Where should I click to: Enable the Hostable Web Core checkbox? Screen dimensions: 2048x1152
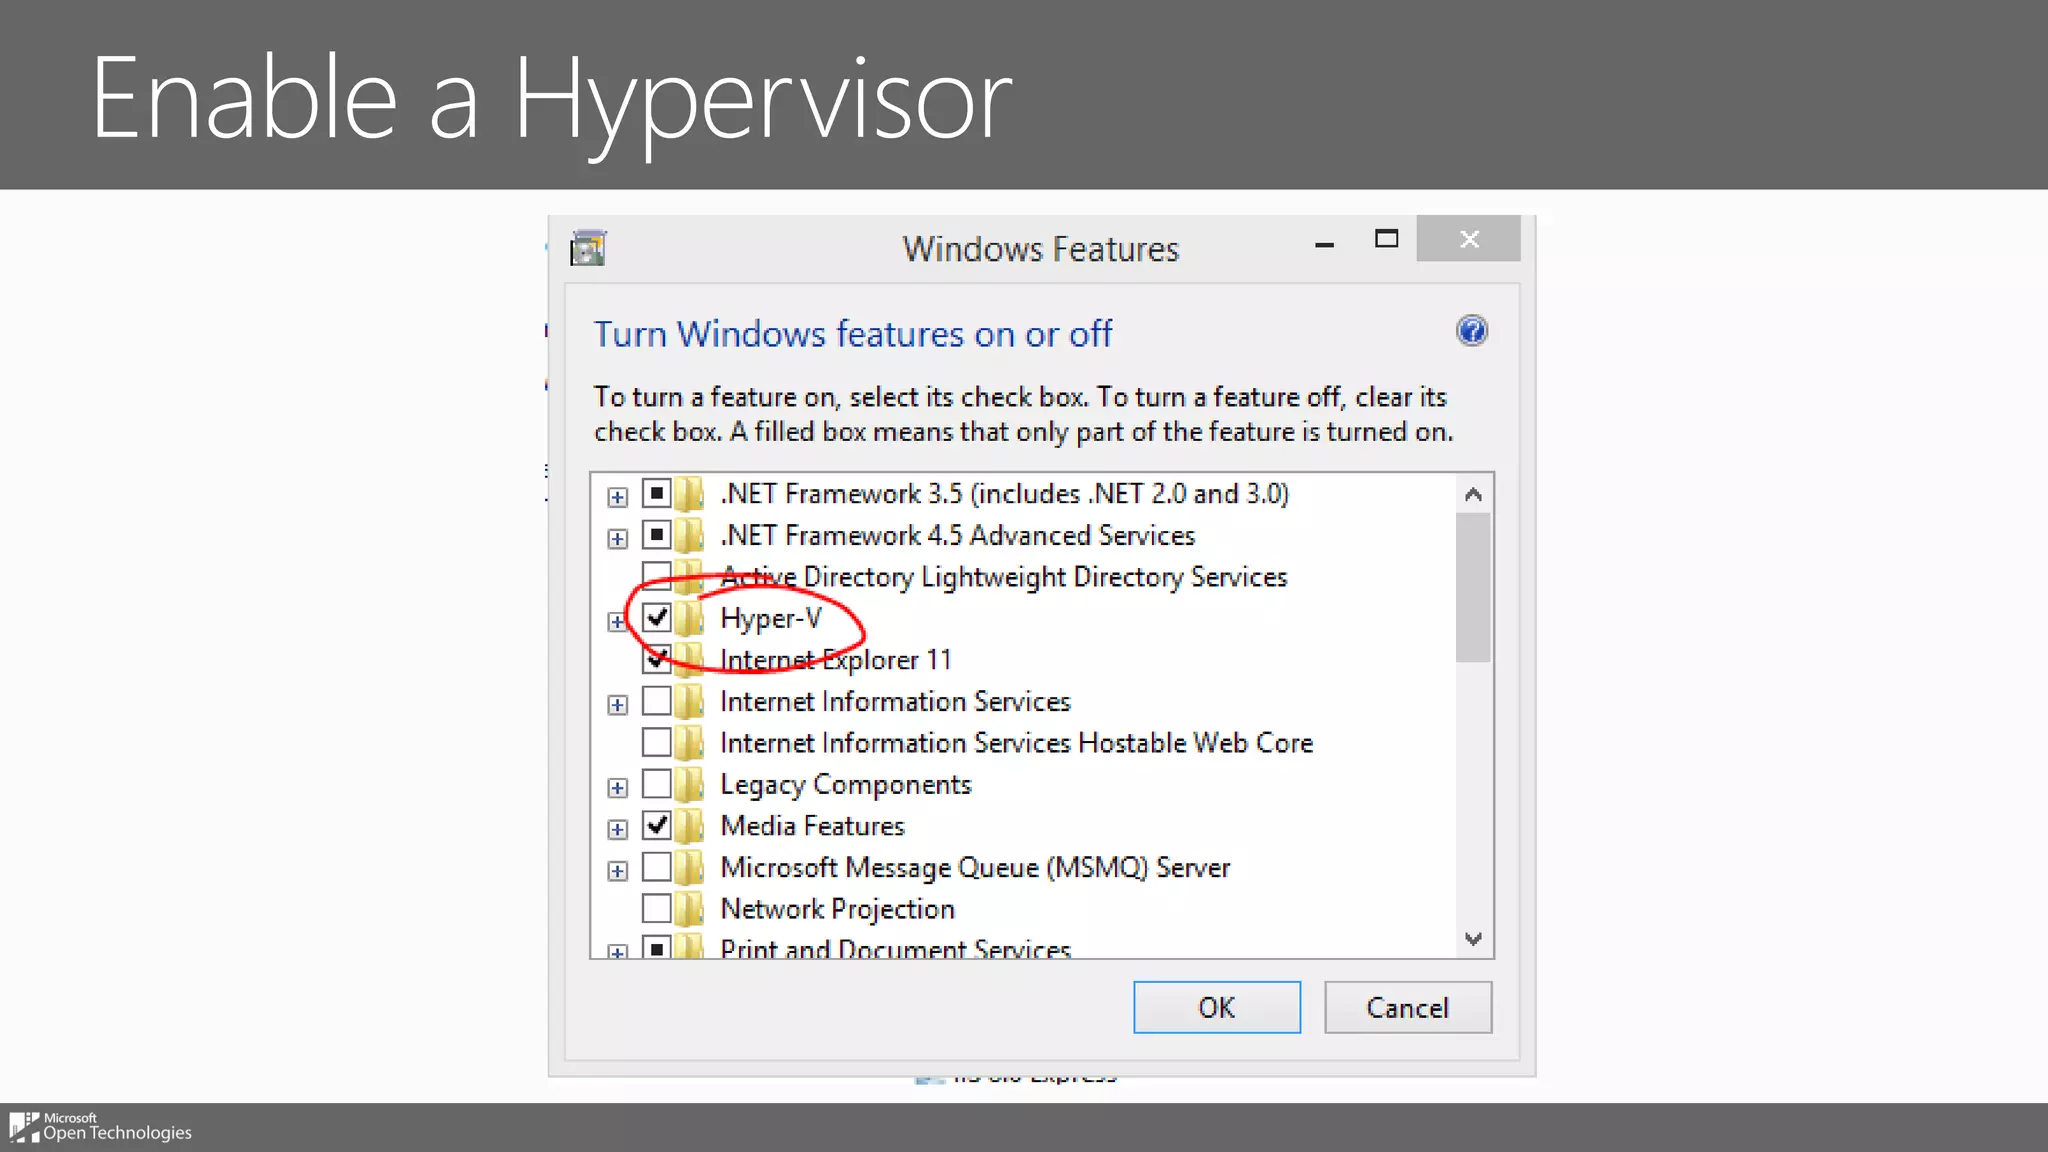click(656, 742)
